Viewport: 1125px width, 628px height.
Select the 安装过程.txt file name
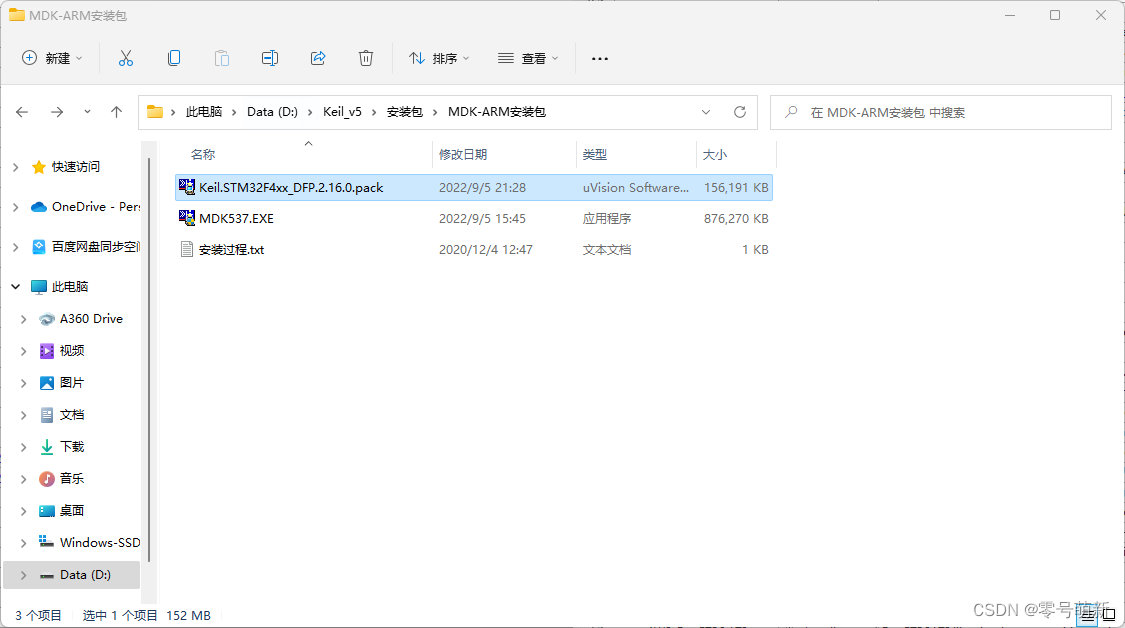coord(231,249)
